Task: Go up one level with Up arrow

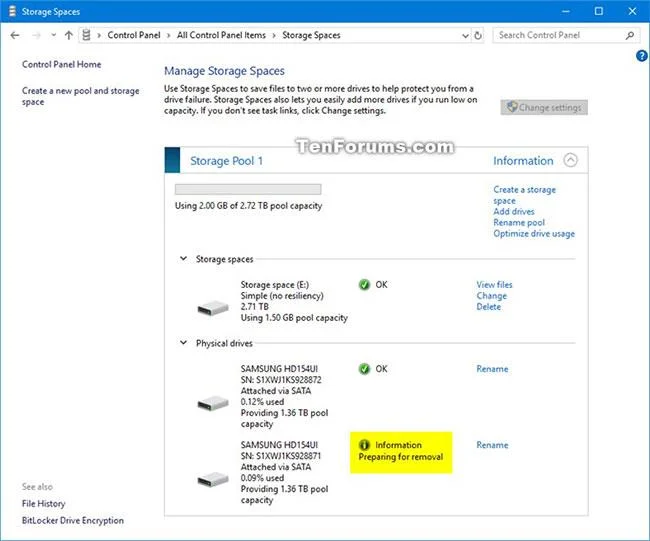Action: [69, 35]
